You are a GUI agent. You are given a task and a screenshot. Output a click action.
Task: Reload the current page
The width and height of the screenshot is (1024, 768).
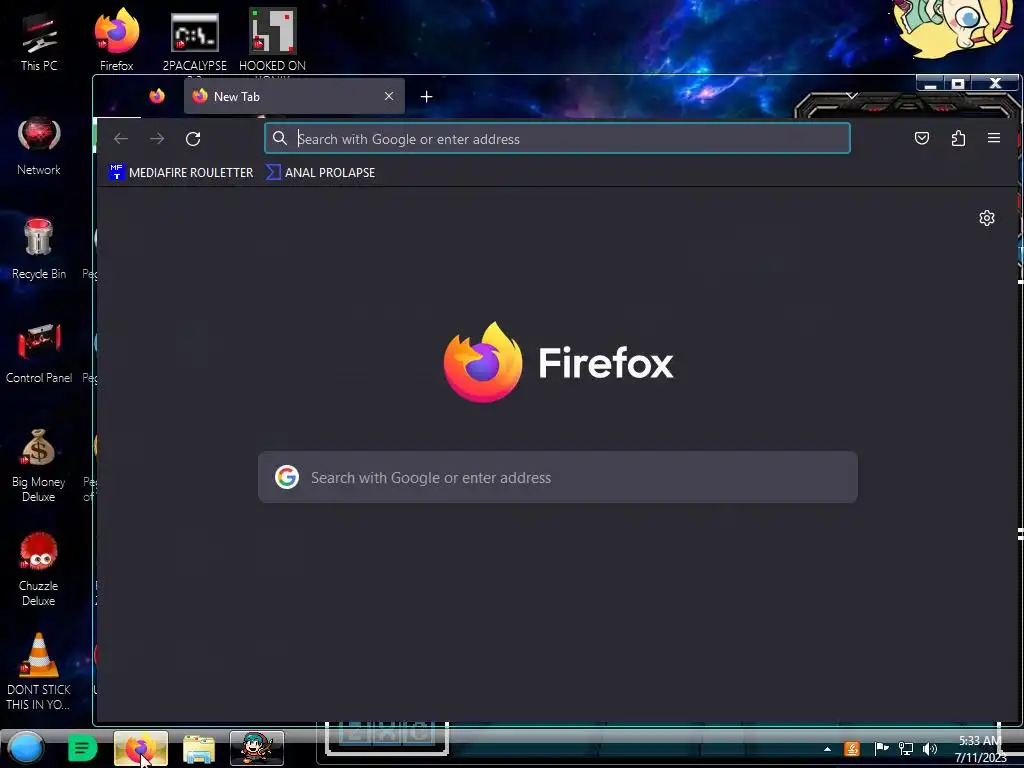click(x=193, y=138)
